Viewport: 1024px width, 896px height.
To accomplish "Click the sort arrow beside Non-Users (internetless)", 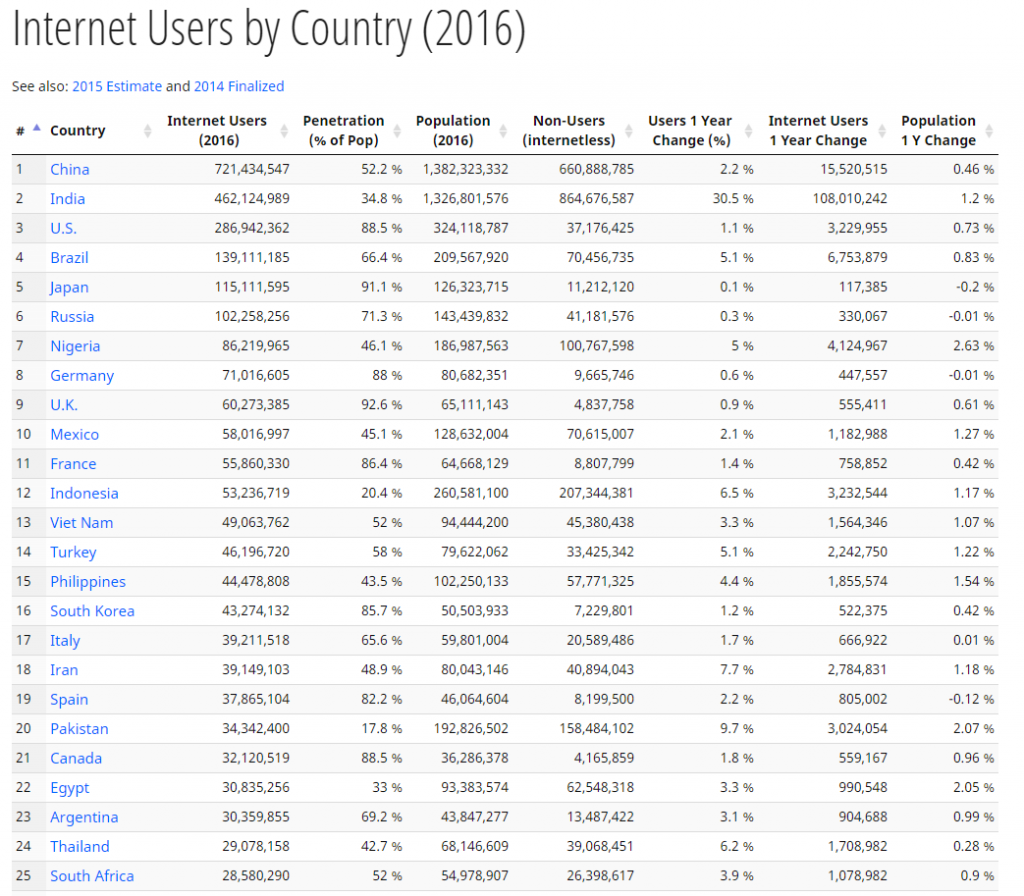I will (631, 131).
